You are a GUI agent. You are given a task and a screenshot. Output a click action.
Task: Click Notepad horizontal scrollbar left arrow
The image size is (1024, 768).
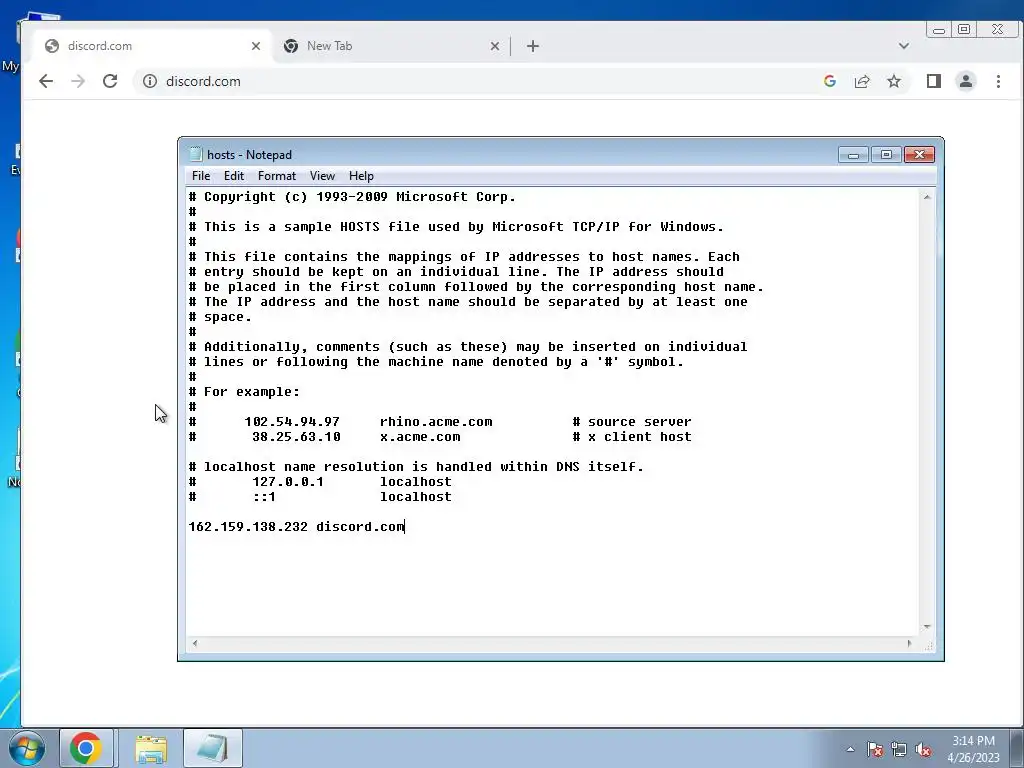pos(195,643)
